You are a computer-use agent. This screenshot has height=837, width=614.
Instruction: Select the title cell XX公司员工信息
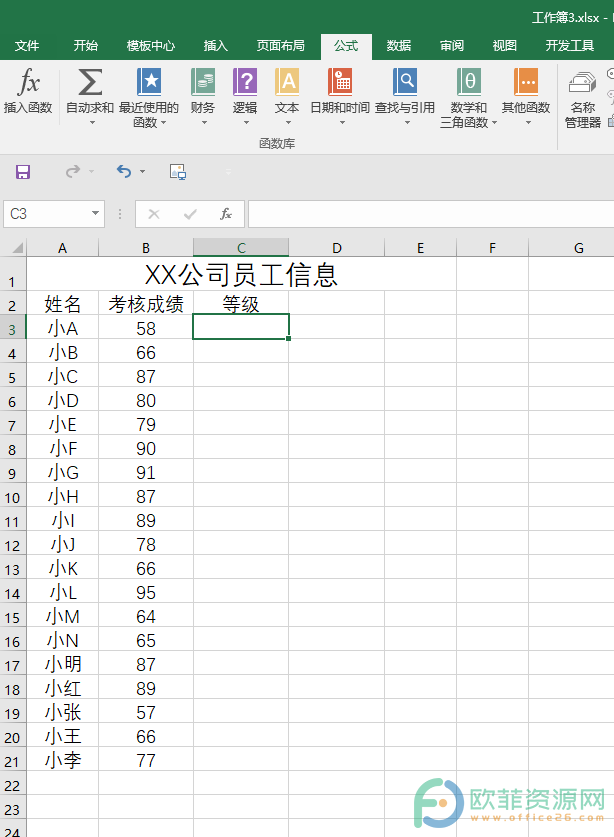[241, 274]
